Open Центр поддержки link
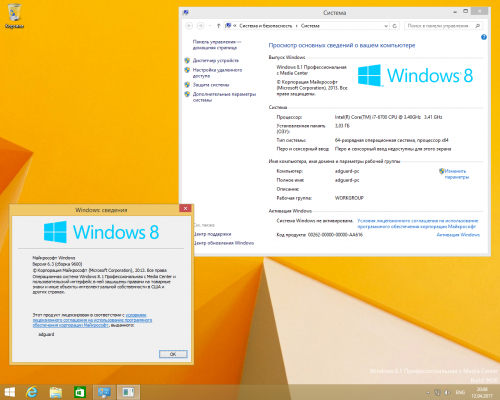This screenshot has width=500, height=400. 213,234
